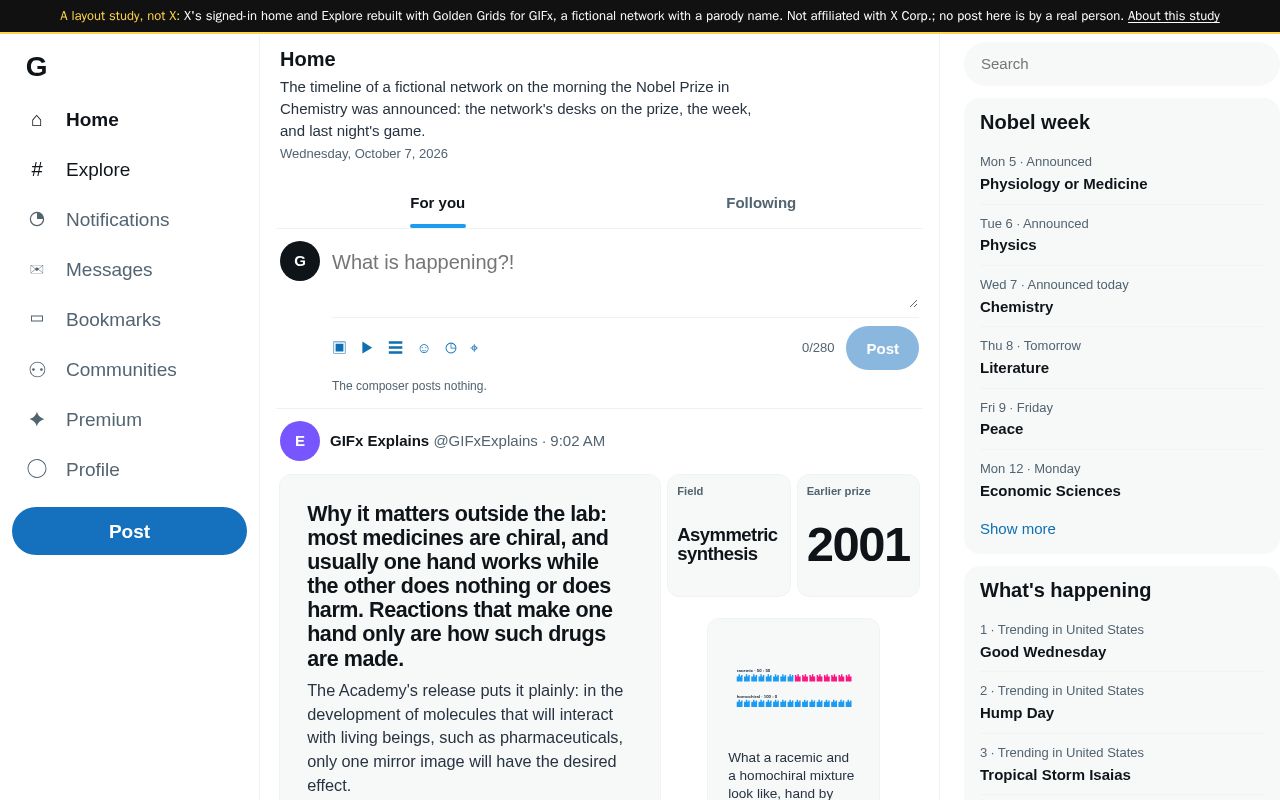Click the blue Post button in sidebar

pos(129,531)
